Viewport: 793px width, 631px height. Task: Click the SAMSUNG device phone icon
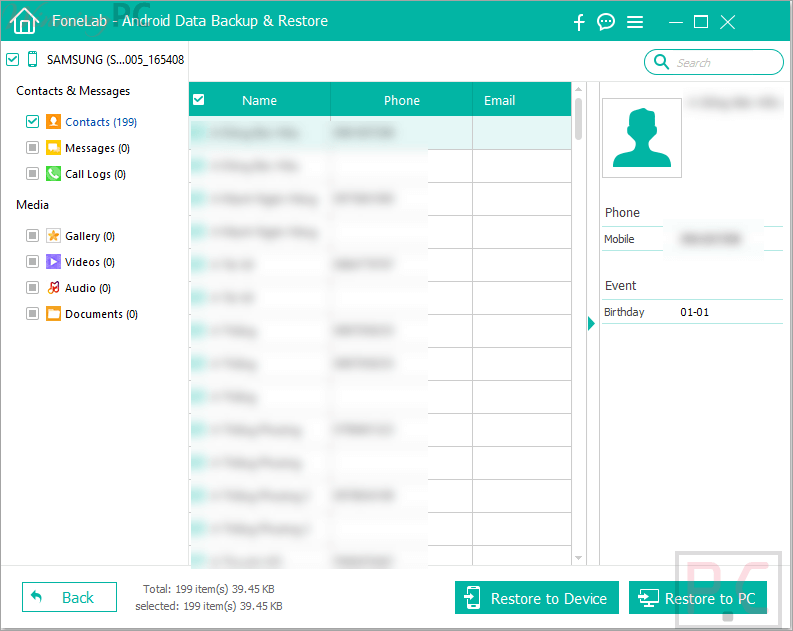pos(32,59)
